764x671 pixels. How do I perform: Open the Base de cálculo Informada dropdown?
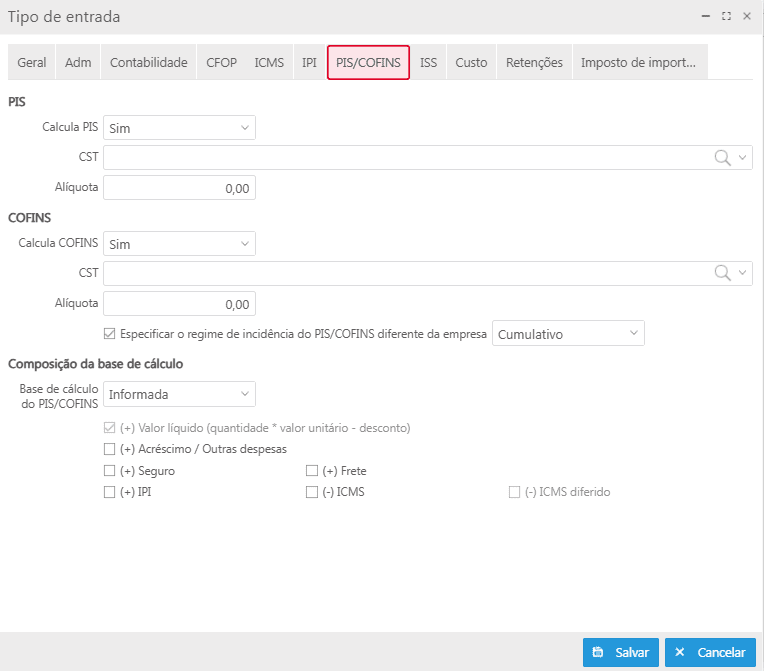(x=179, y=394)
